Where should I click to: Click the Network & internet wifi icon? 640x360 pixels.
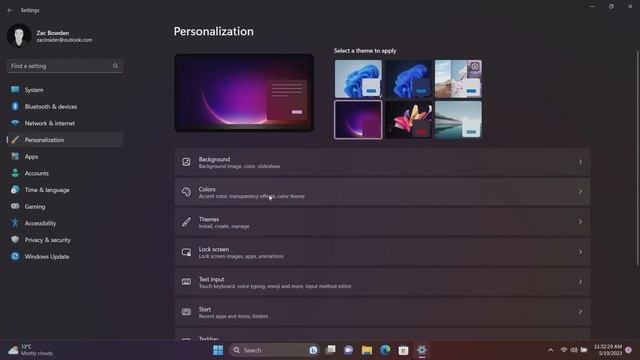[15, 123]
